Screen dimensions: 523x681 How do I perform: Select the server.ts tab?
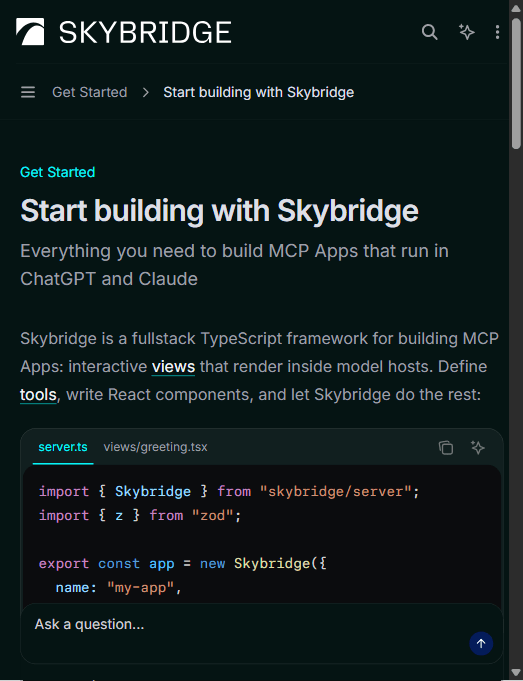click(x=63, y=447)
